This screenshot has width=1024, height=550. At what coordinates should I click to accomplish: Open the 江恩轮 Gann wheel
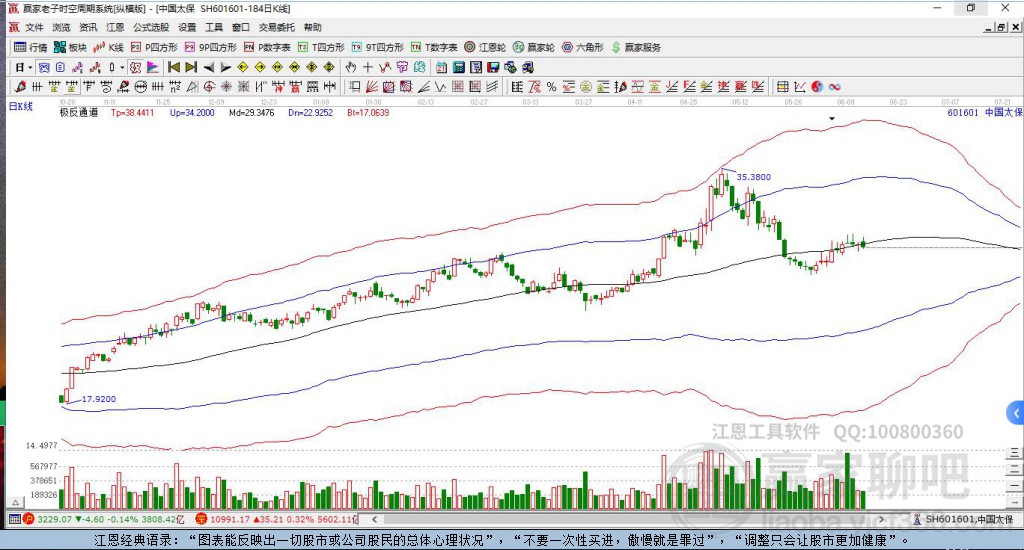[x=485, y=47]
